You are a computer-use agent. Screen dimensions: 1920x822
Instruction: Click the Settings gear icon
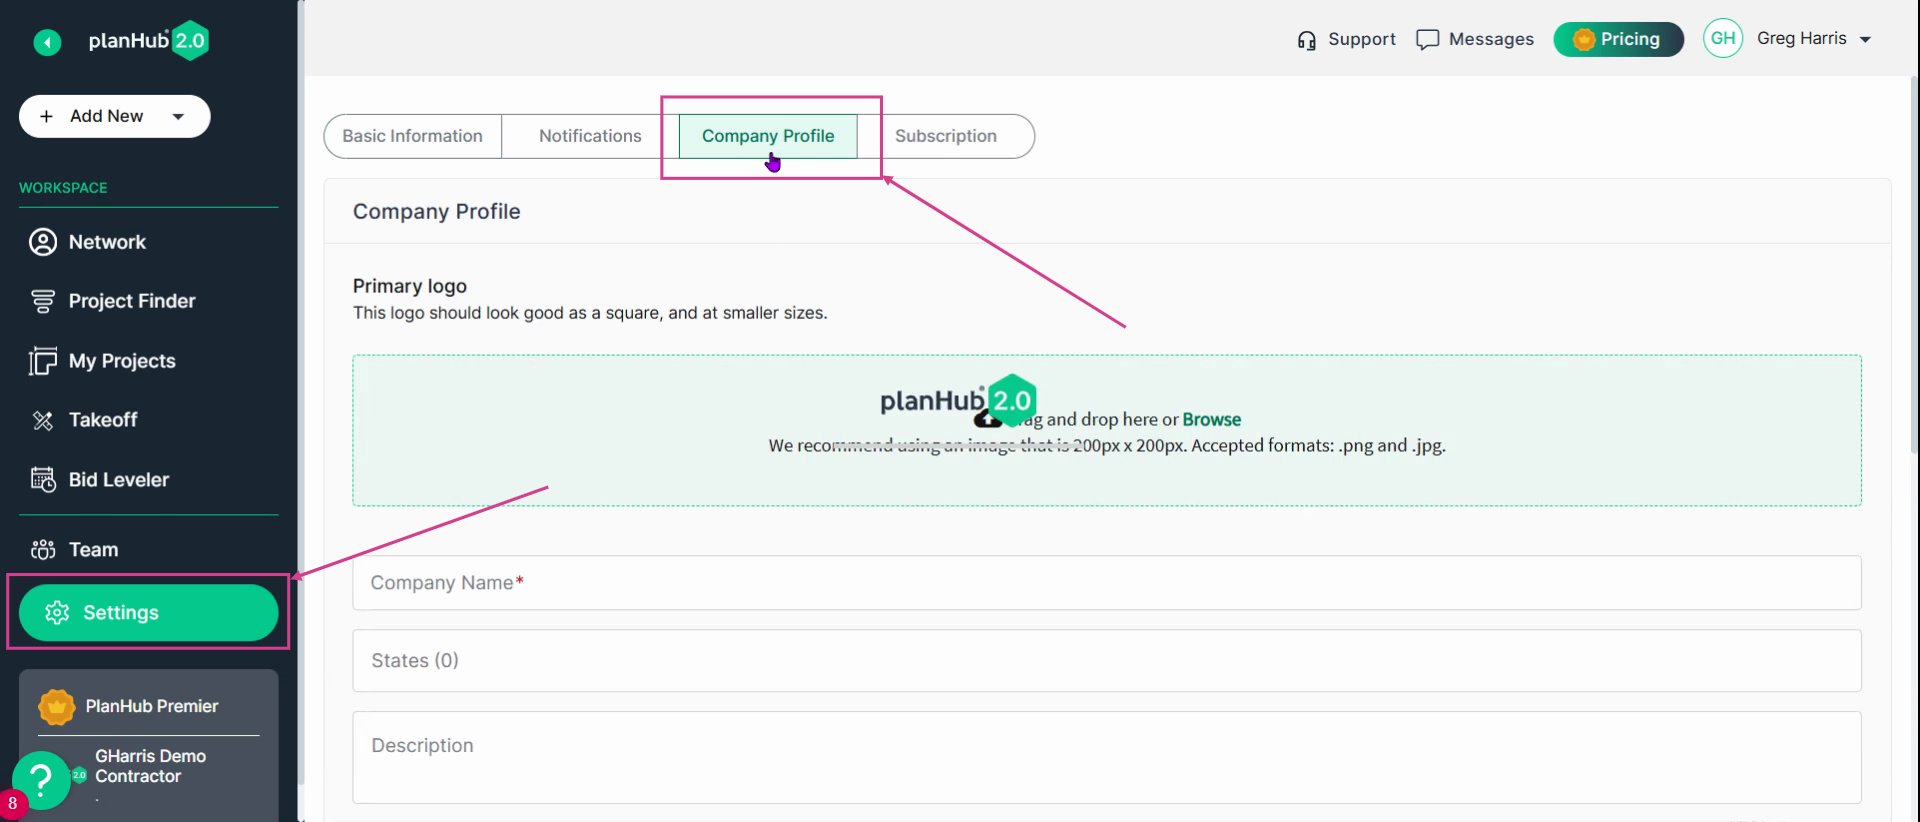(x=57, y=612)
